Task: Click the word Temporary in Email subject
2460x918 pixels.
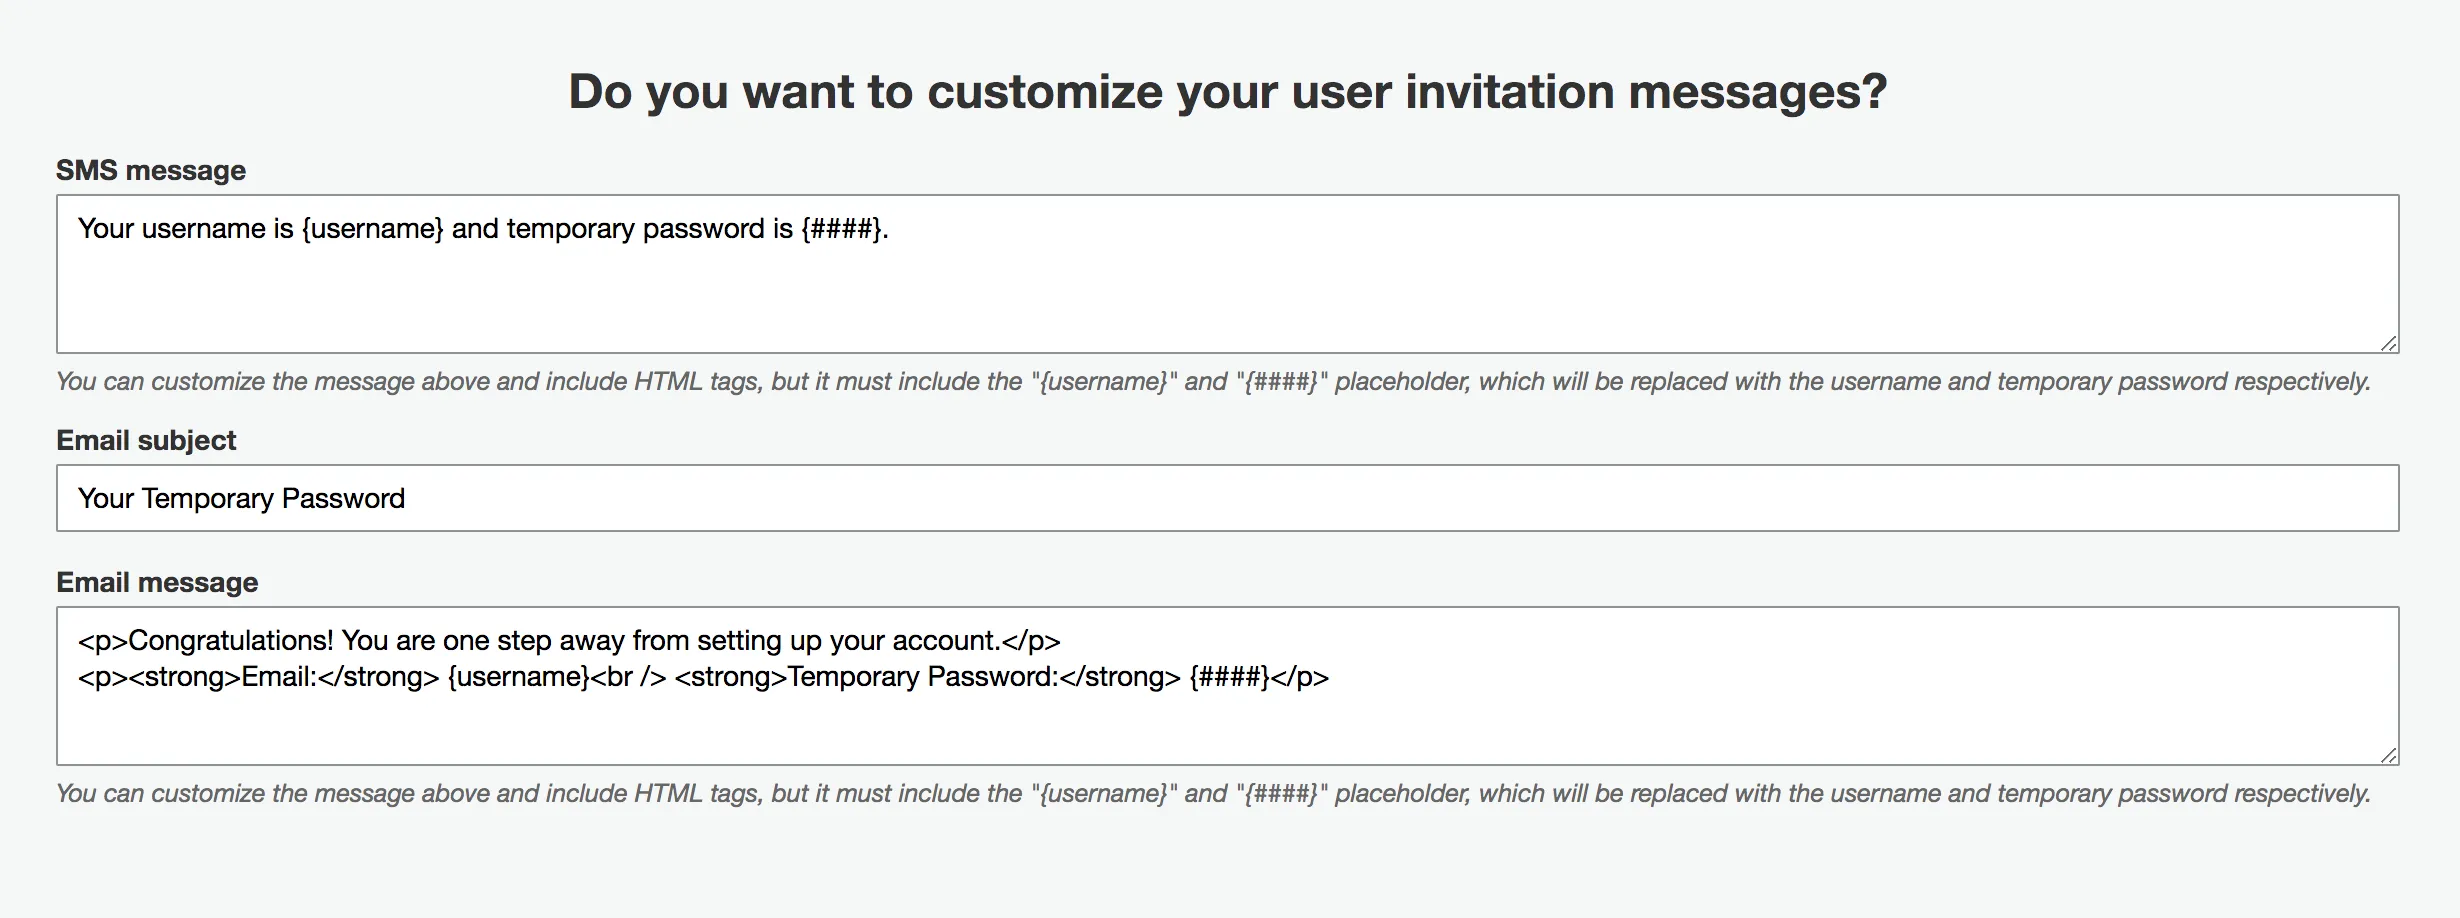Action: point(207,499)
